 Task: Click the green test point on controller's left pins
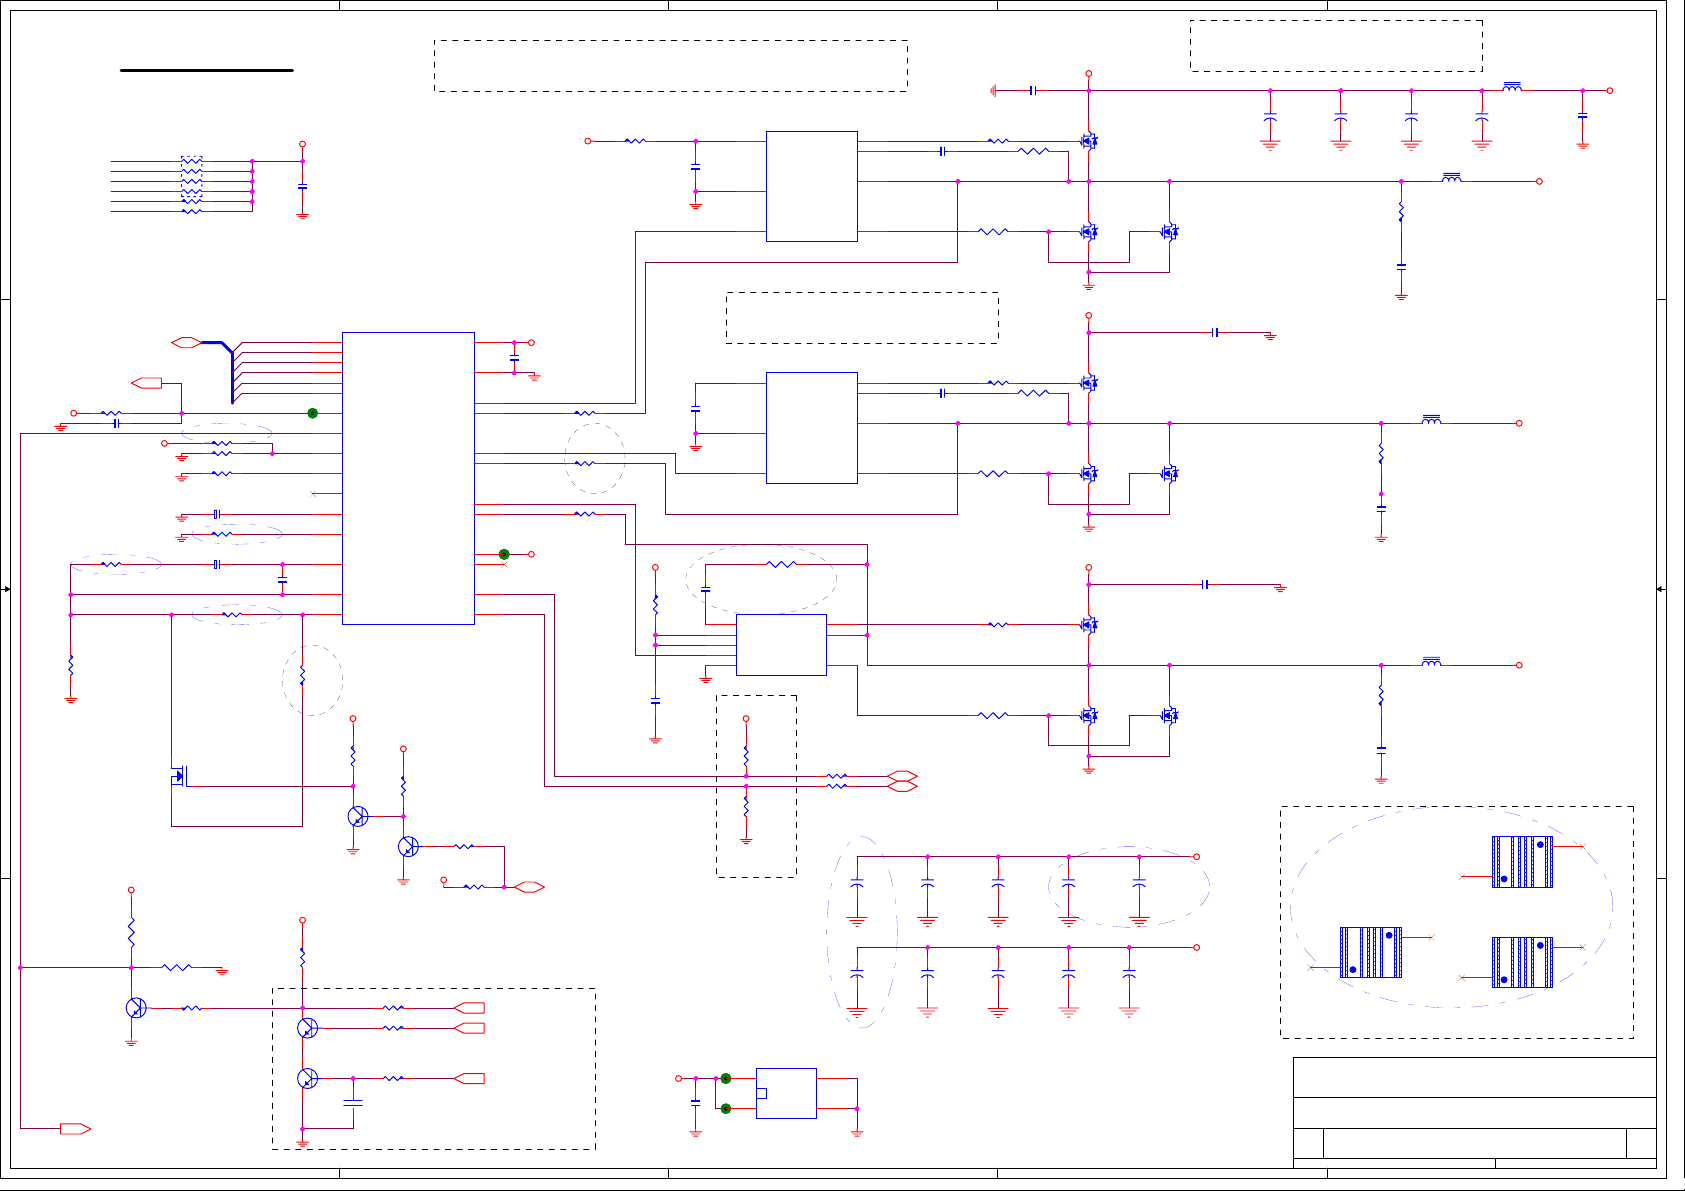coord(312,413)
